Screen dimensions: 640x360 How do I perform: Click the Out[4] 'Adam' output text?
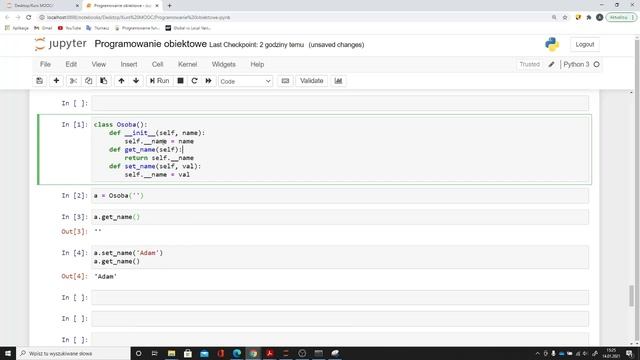coord(106,276)
